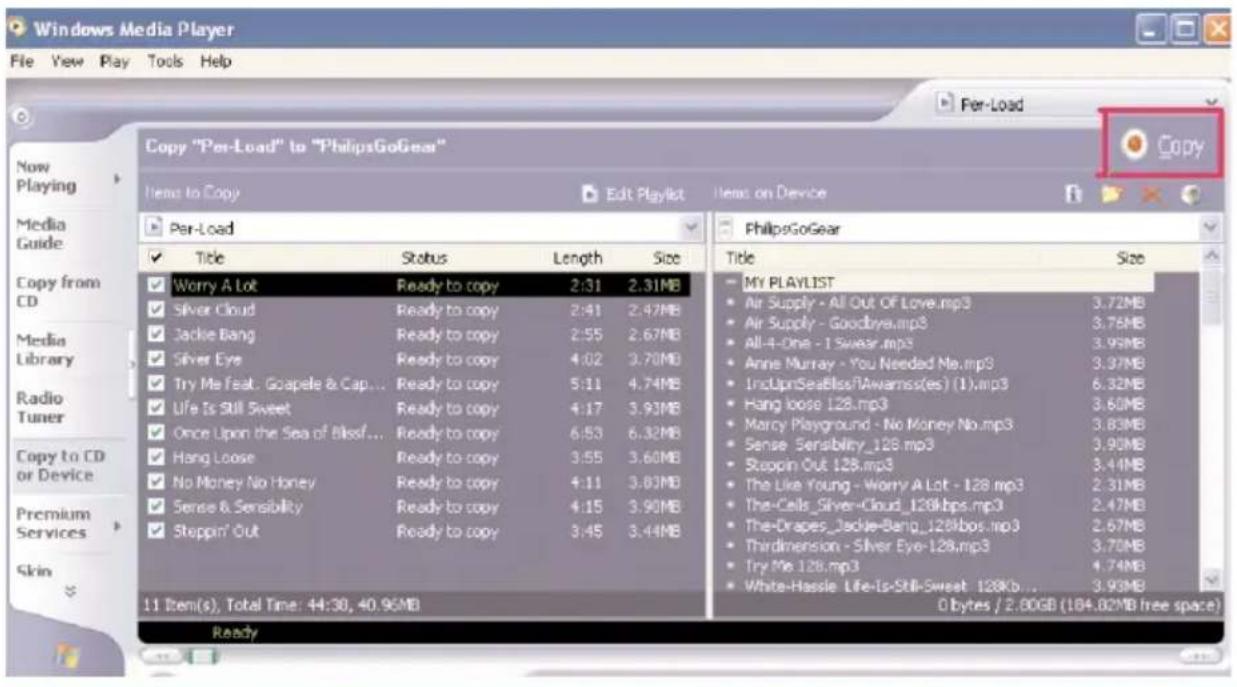Viewport: 1237px width, 687px height.
Task: Uncheck the Hang Loose checkbox
Action: [x=155, y=458]
